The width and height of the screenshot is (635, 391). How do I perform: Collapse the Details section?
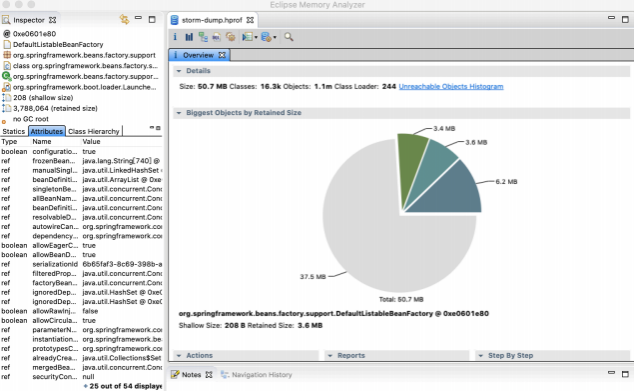[x=179, y=71]
